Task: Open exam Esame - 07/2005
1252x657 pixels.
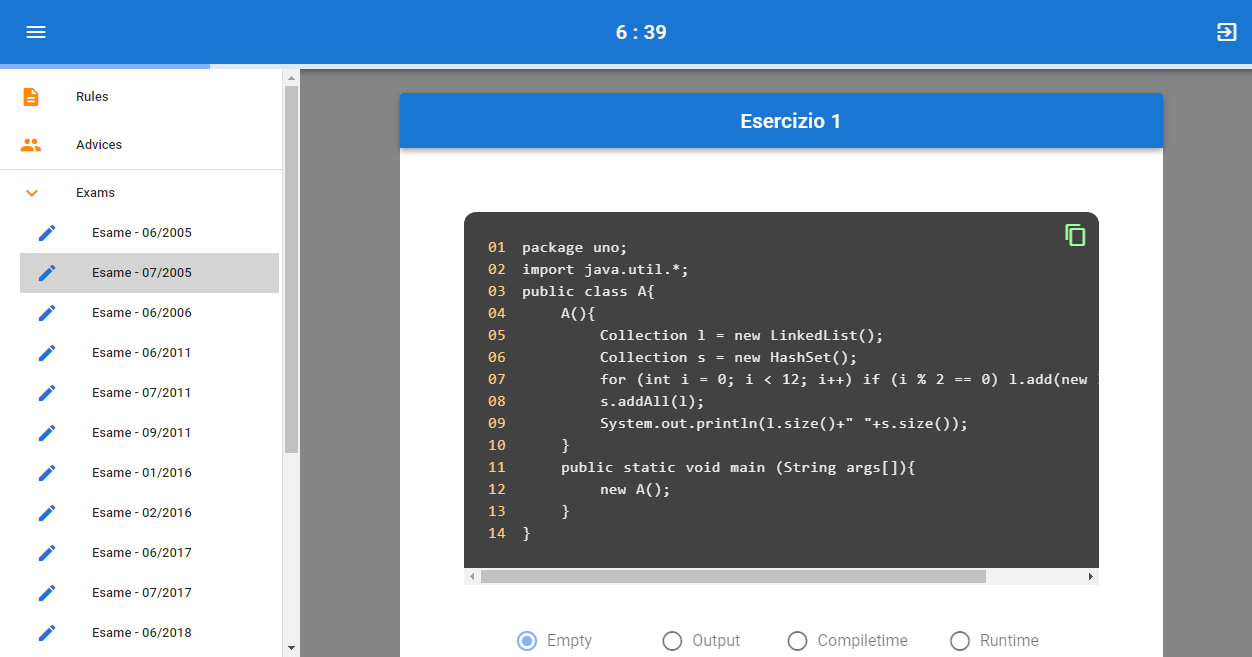Action: (150, 273)
